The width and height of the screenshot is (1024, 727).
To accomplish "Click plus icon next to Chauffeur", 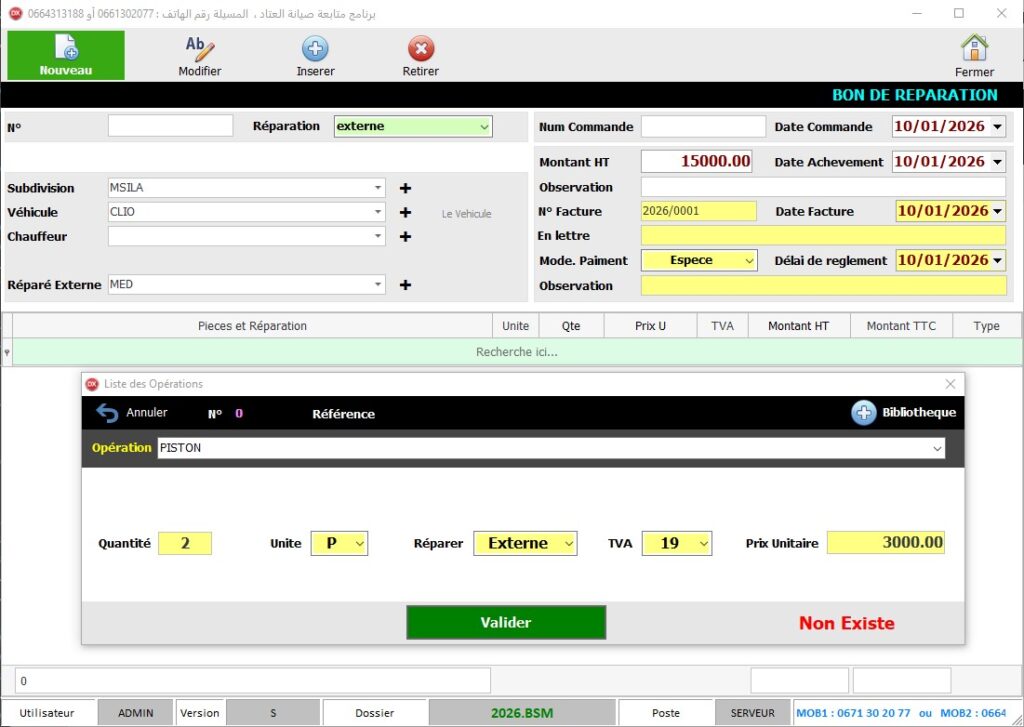I will (x=405, y=237).
